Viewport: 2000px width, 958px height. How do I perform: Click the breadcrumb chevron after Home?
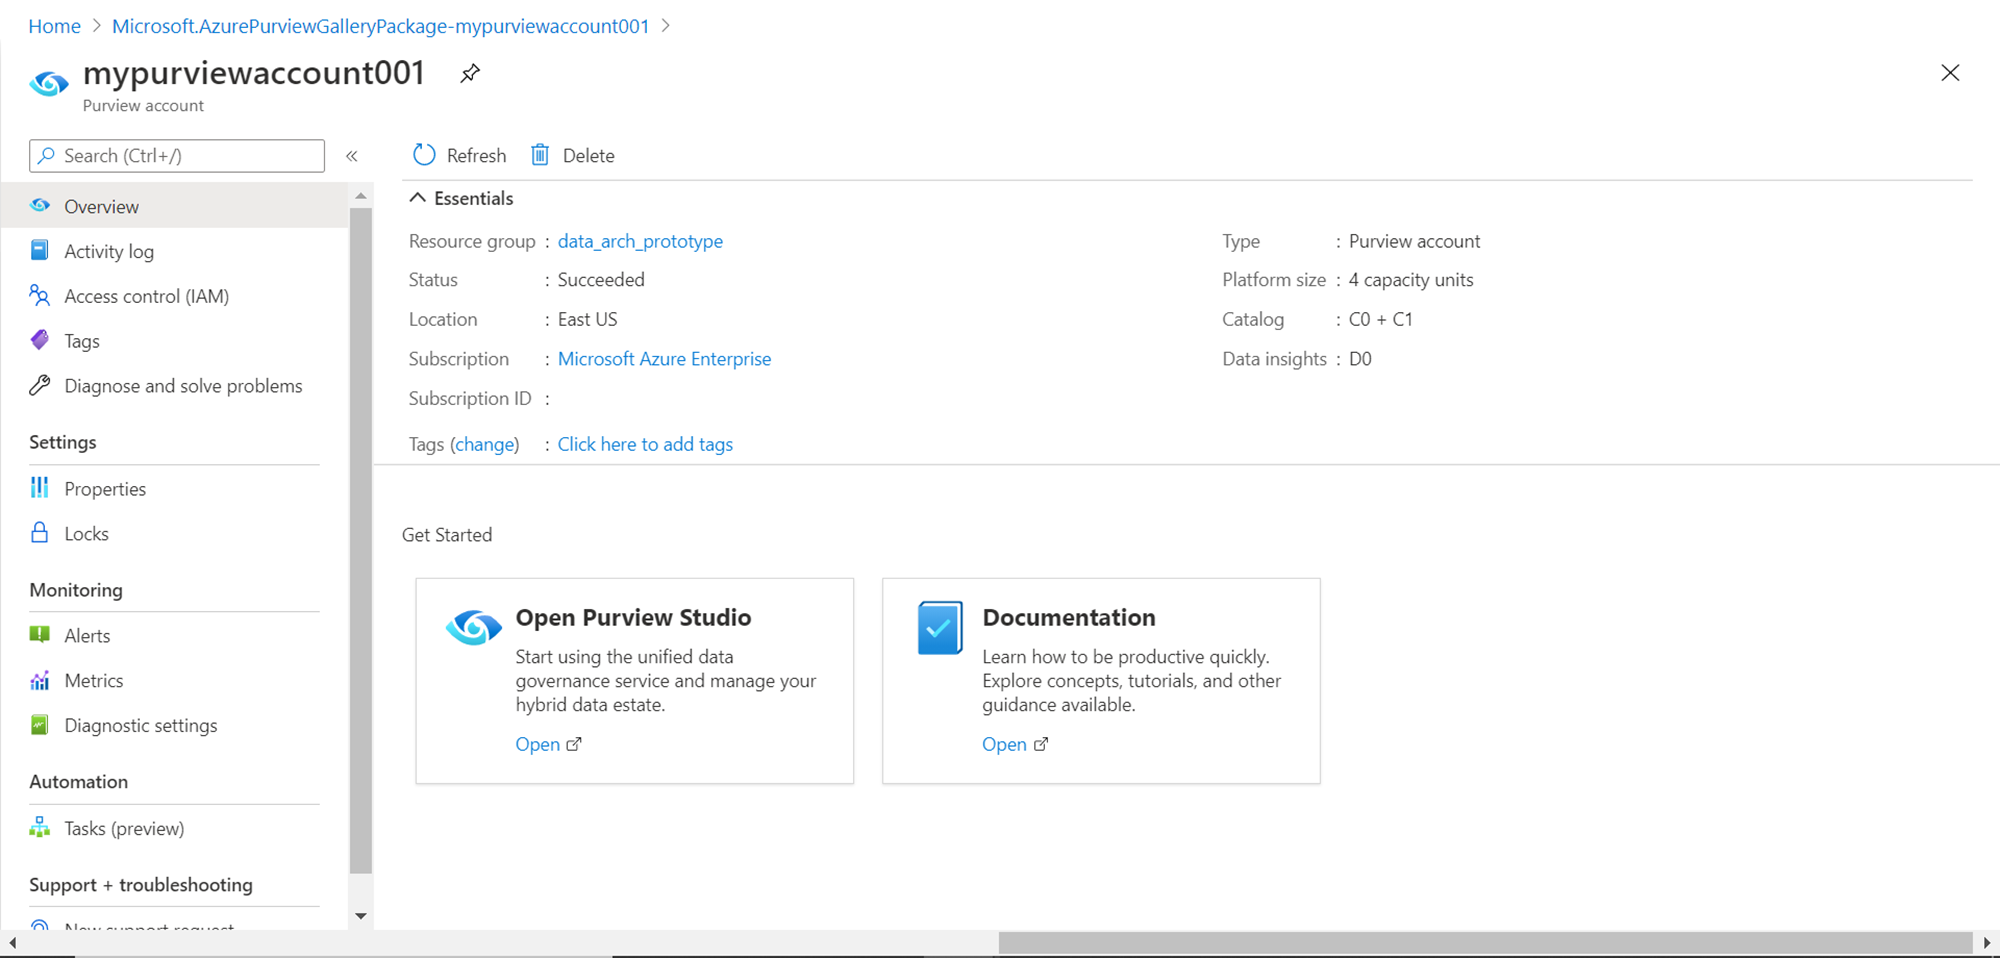tap(97, 26)
